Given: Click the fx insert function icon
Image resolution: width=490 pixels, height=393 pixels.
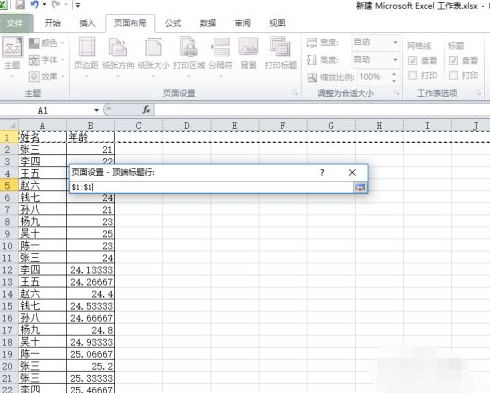Looking at the screenshot, I should click(x=146, y=110).
